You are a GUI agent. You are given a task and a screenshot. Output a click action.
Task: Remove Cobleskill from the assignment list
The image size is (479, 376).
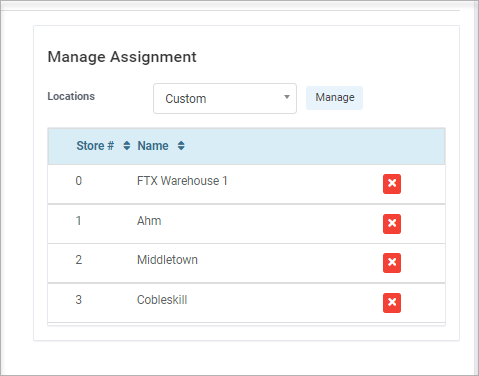[x=392, y=303]
